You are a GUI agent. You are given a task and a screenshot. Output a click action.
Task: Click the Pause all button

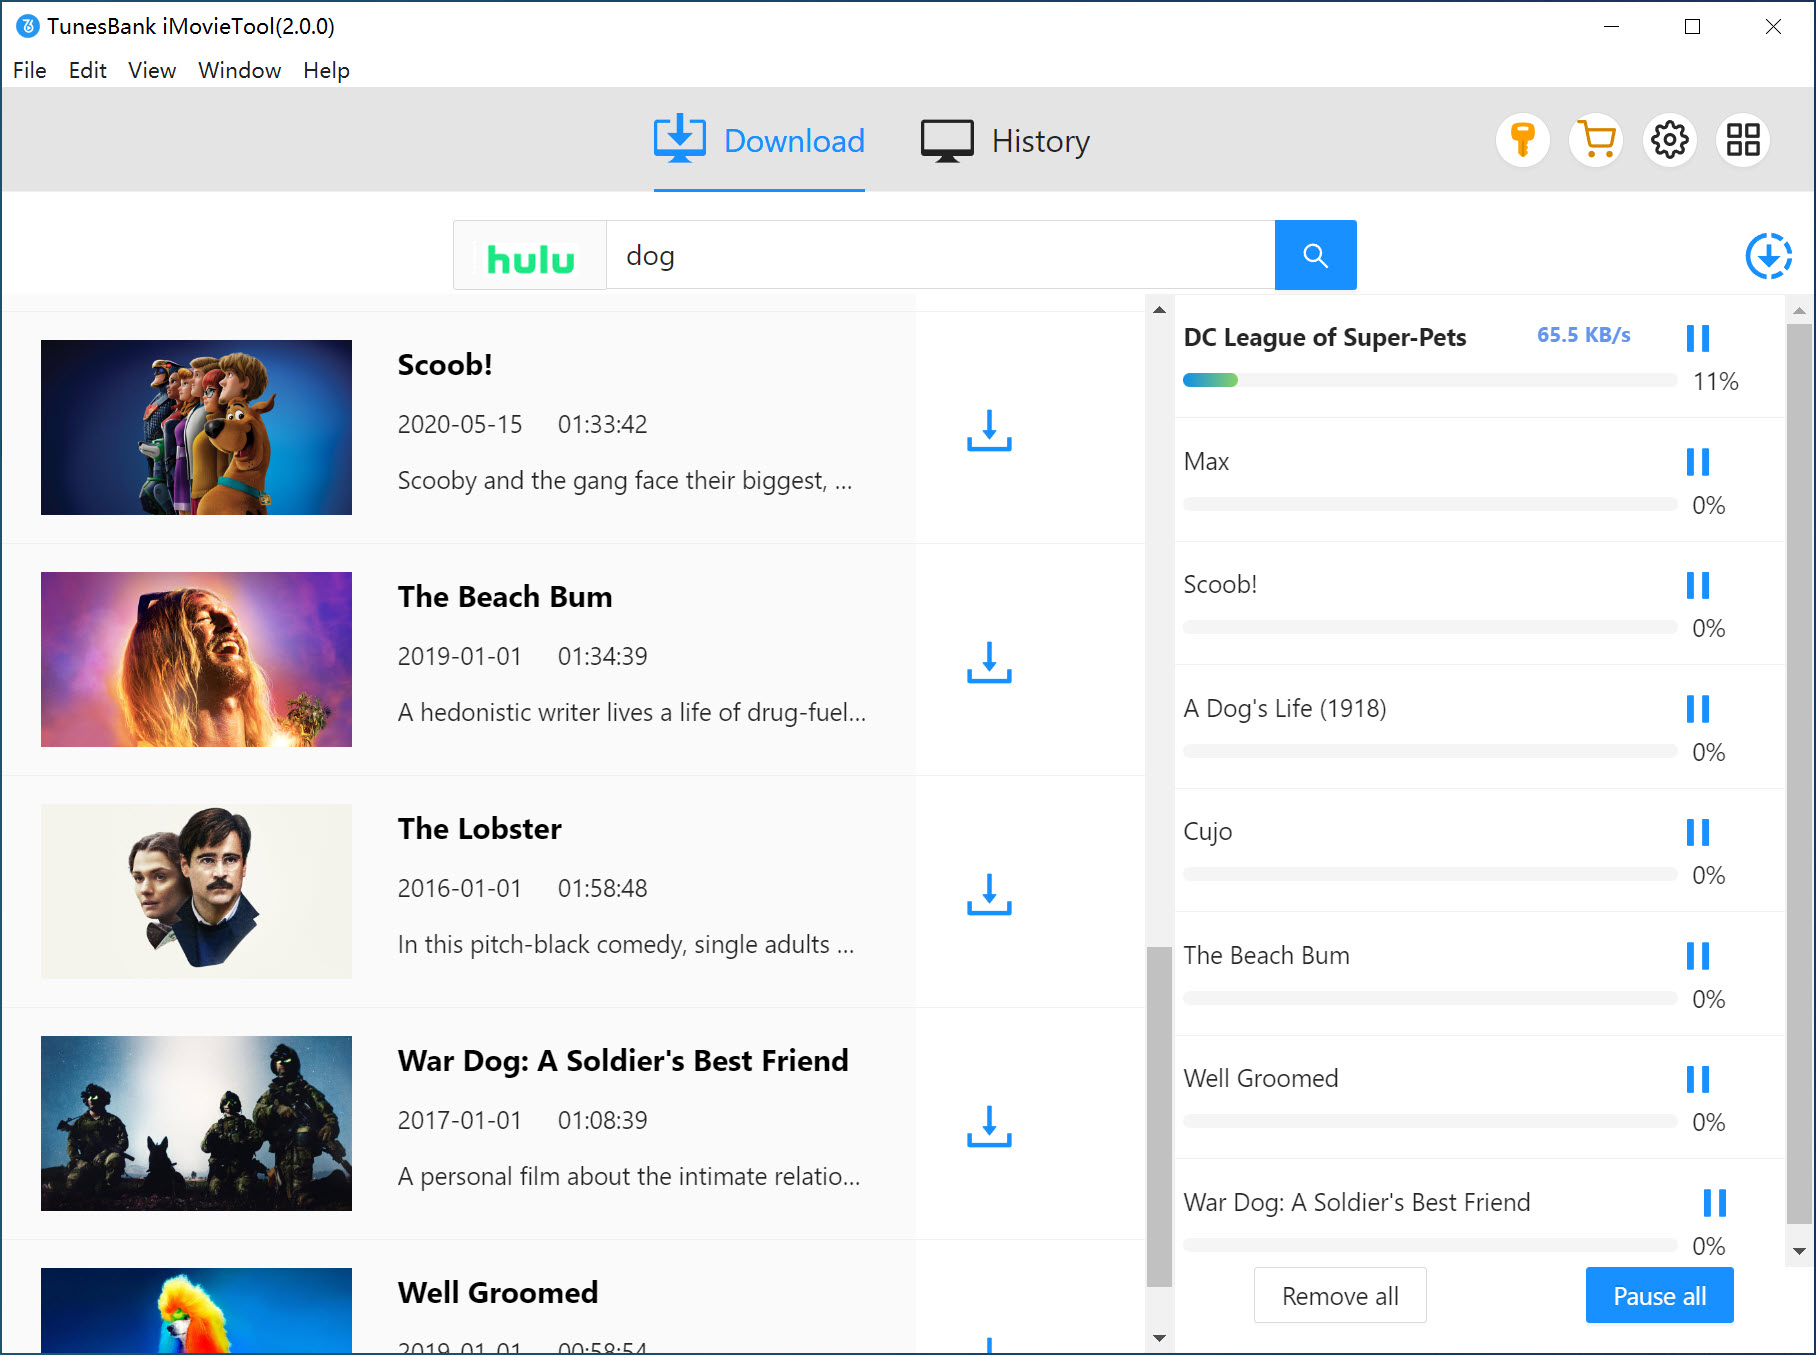tap(1660, 1296)
